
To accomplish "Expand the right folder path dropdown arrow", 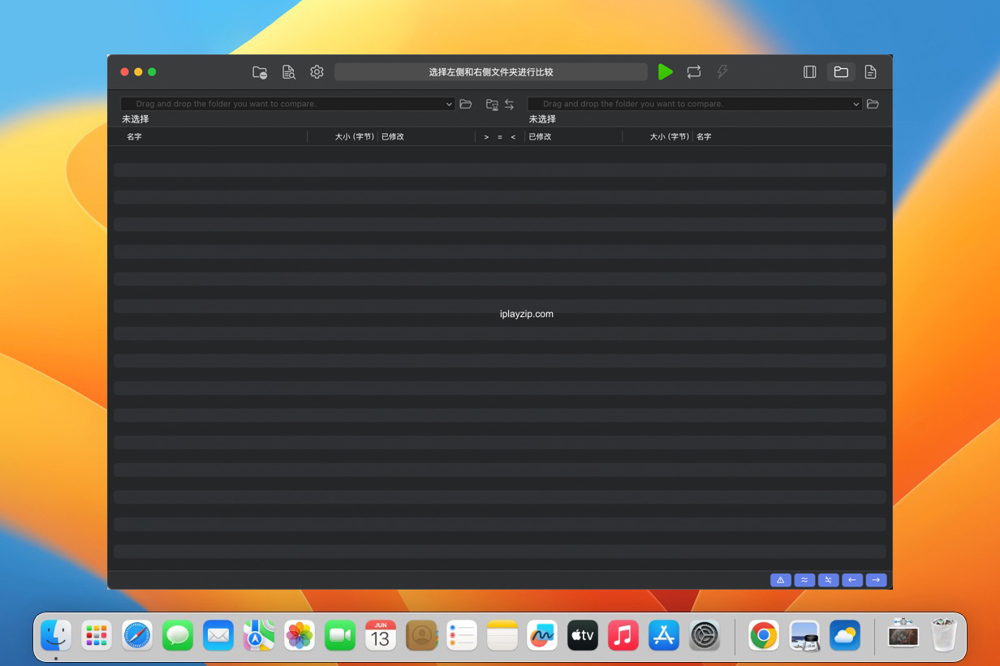I will click(x=856, y=104).
